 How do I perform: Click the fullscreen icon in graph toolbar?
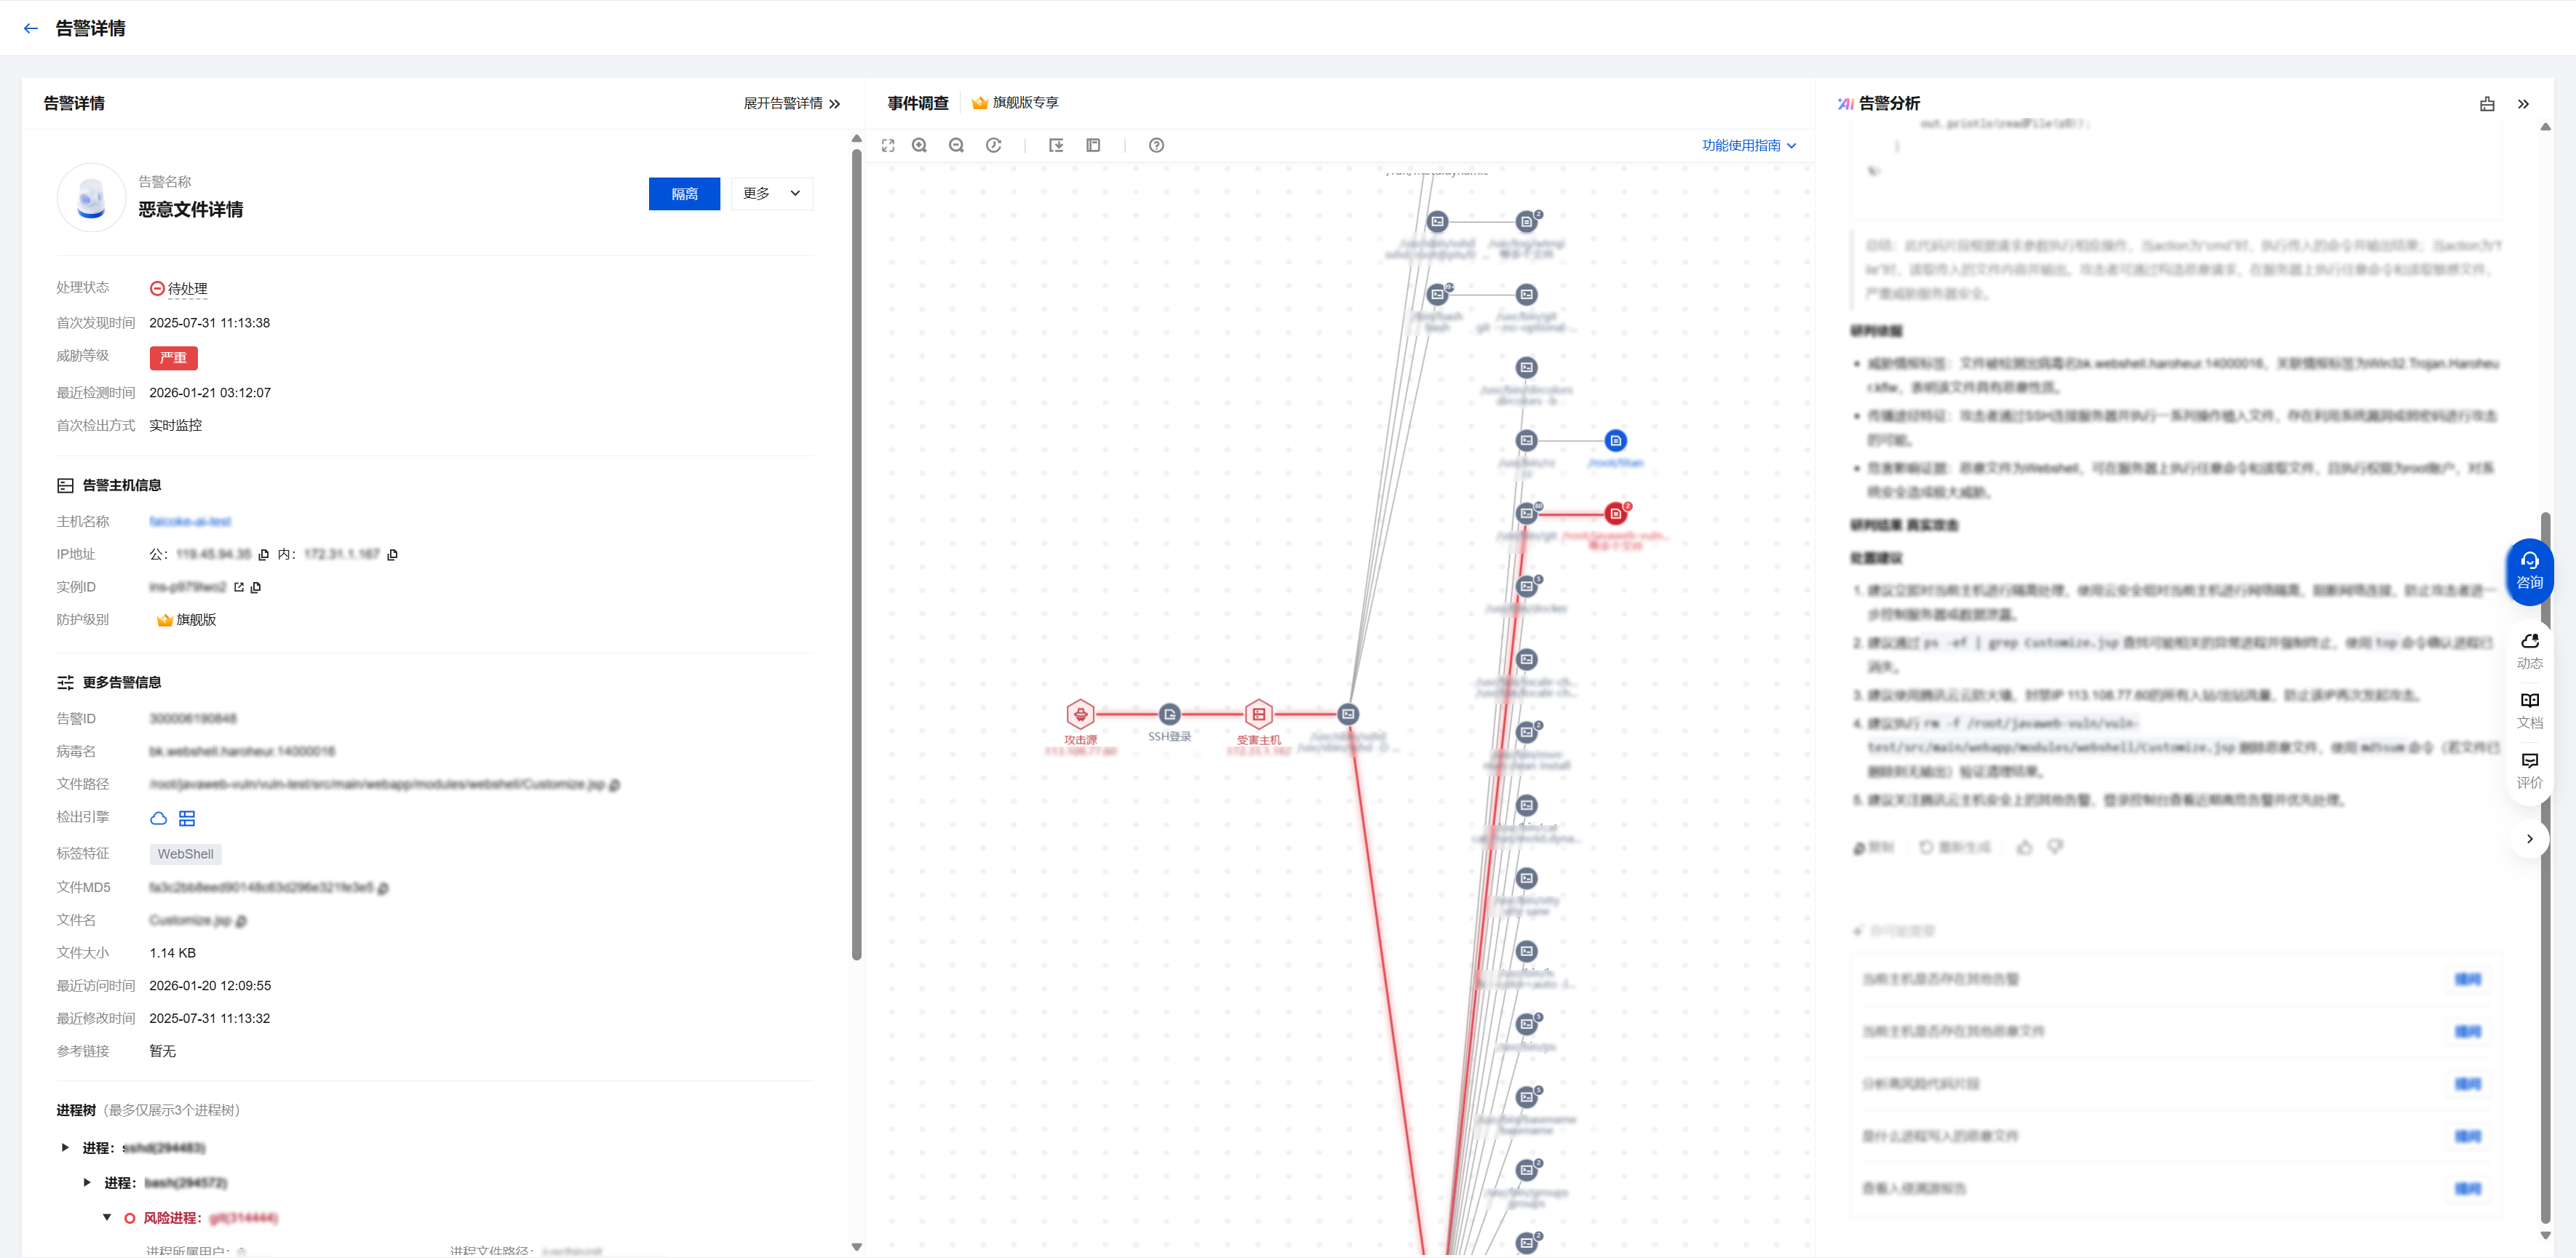click(x=887, y=146)
